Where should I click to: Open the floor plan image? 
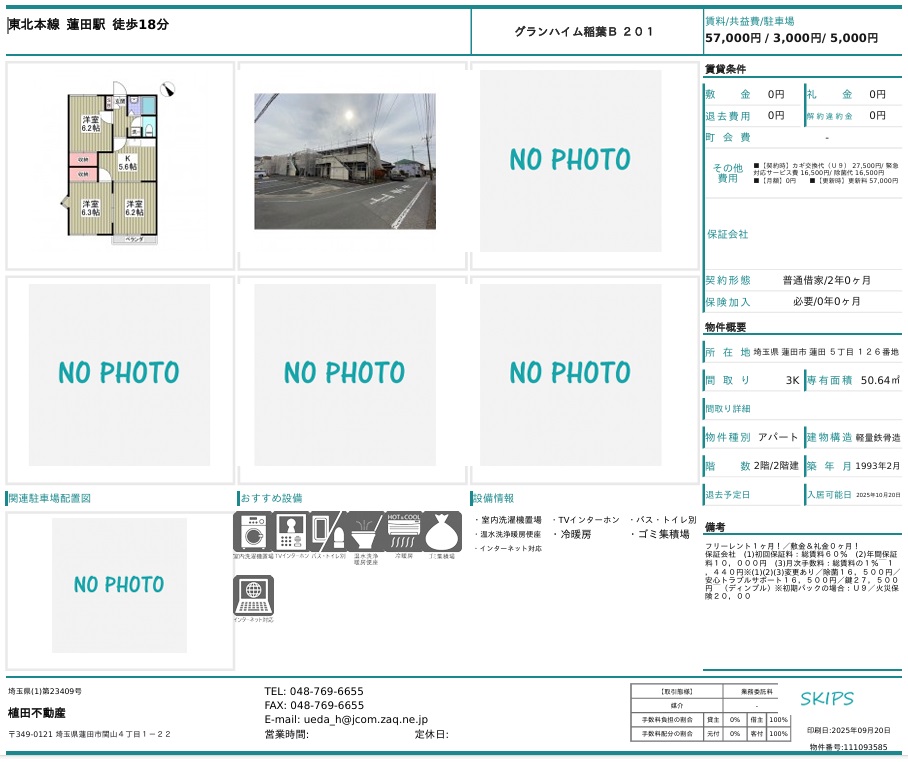pos(119,166)
